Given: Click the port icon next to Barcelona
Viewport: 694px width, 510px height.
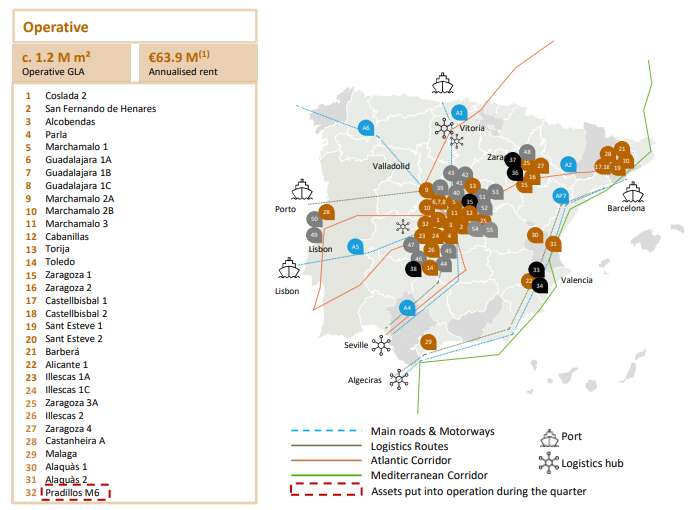Looking at the screenshot, I should 632,190.
